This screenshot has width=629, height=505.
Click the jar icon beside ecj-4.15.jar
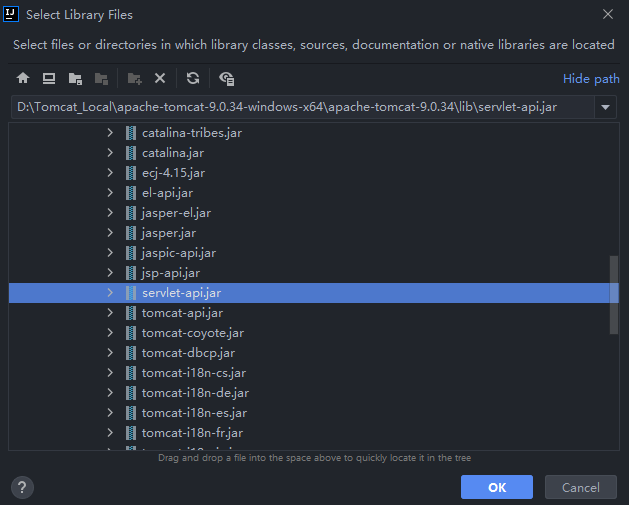click(x=131, y=173)
